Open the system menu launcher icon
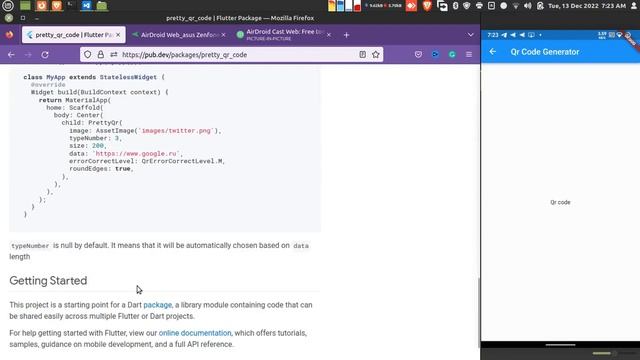Viewport: 640px width, 360px height. [x=8, y=5]
